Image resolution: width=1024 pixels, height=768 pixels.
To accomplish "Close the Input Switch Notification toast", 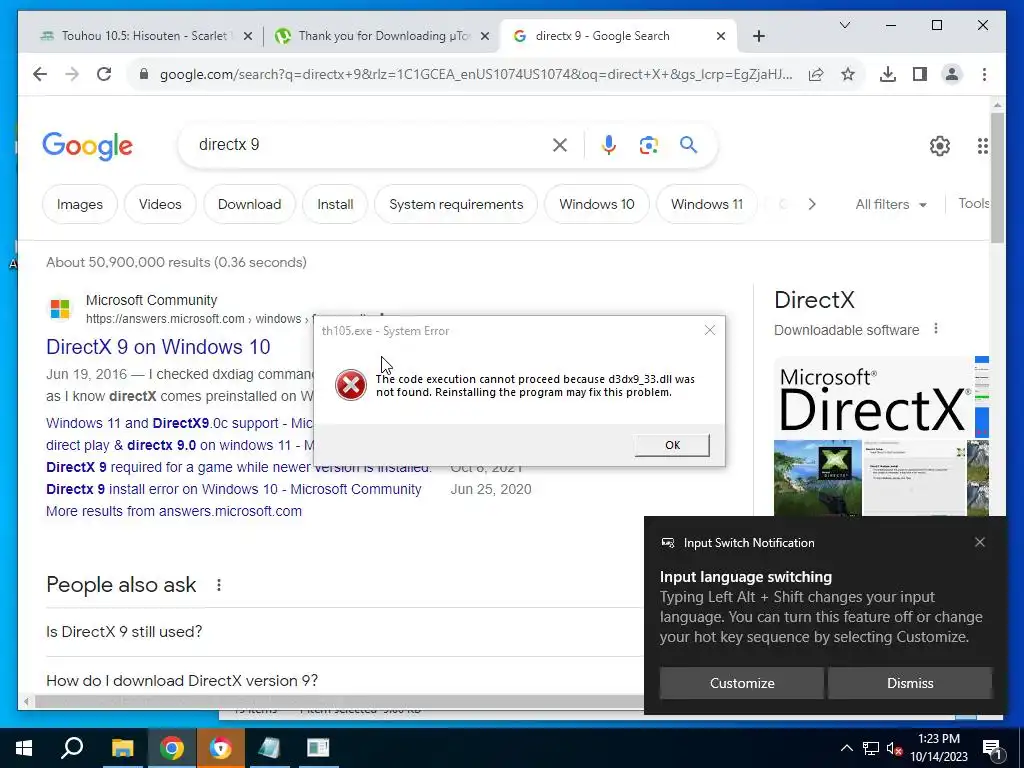I will tap(980, 542).
